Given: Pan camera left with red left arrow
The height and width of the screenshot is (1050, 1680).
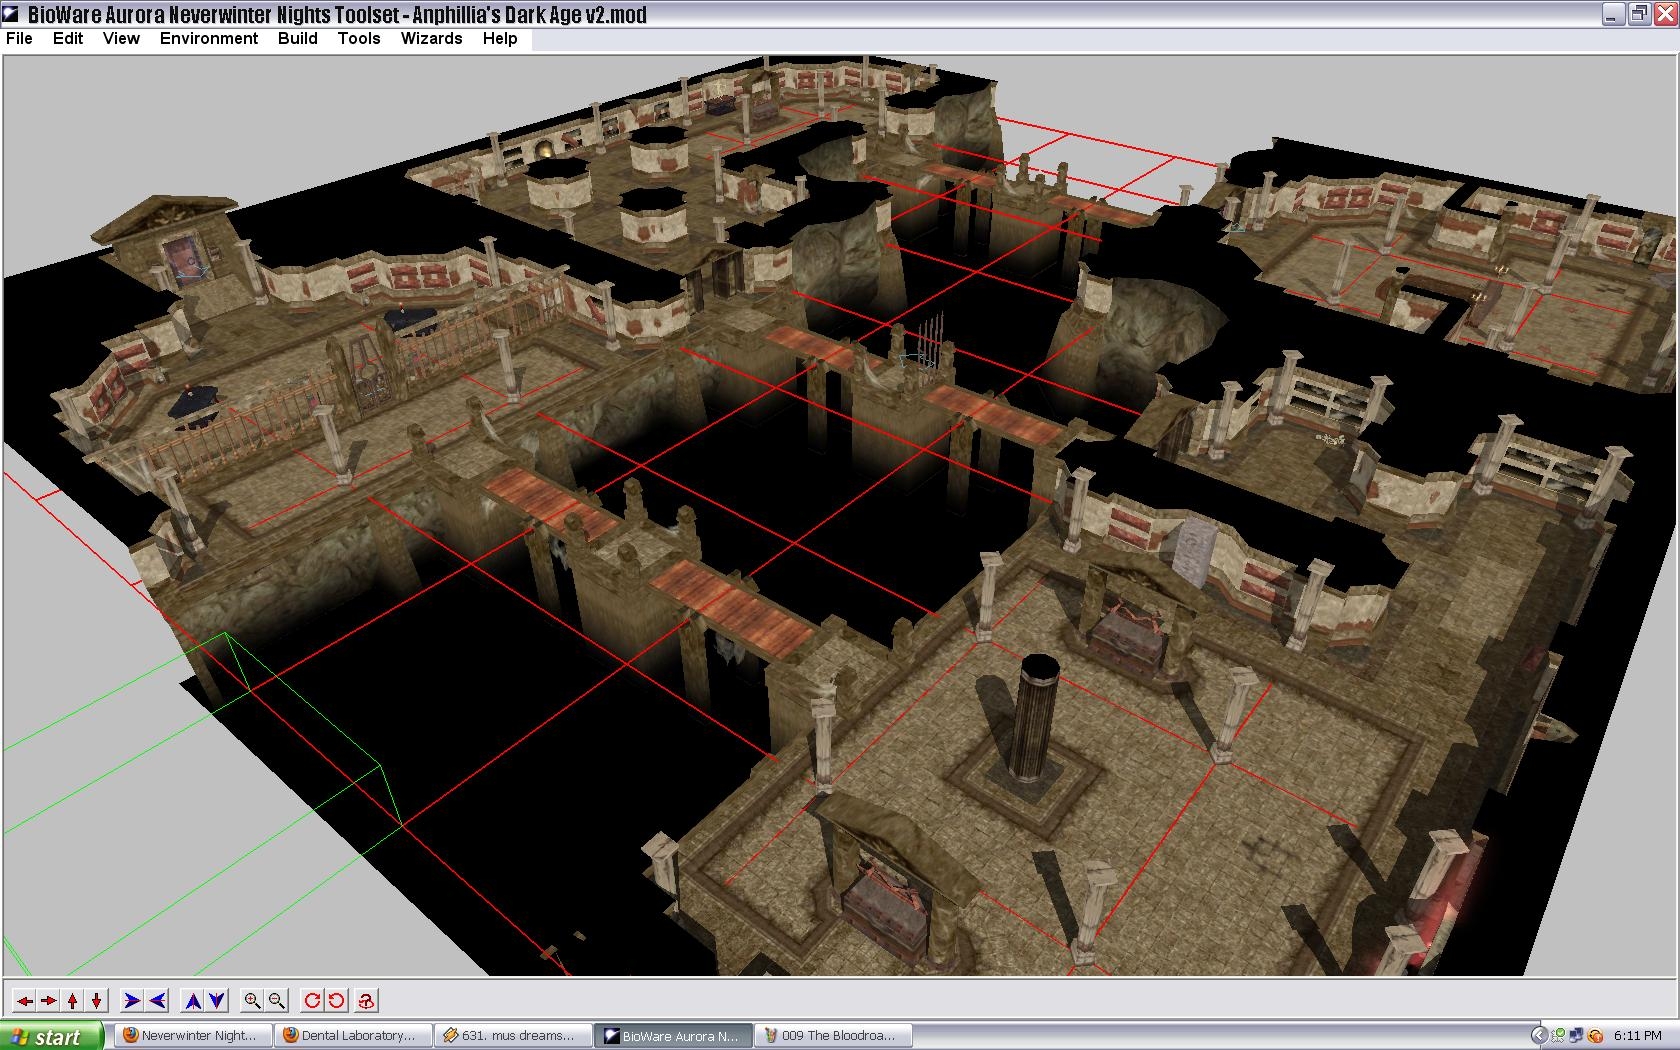Looking at the screenshot, I should (x=24, y=1000).
